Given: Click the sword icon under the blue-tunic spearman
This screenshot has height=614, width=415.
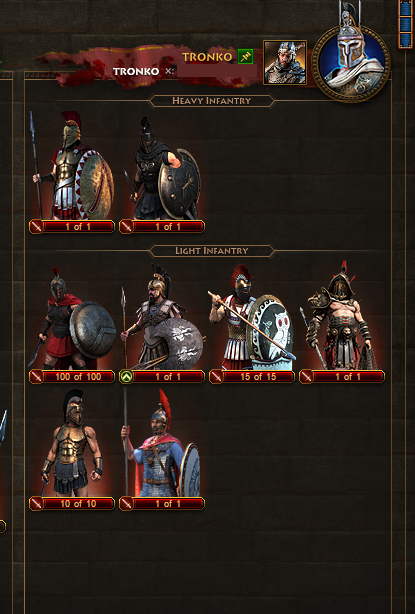Looking at the screenshot, I should [x=126, y=504].
